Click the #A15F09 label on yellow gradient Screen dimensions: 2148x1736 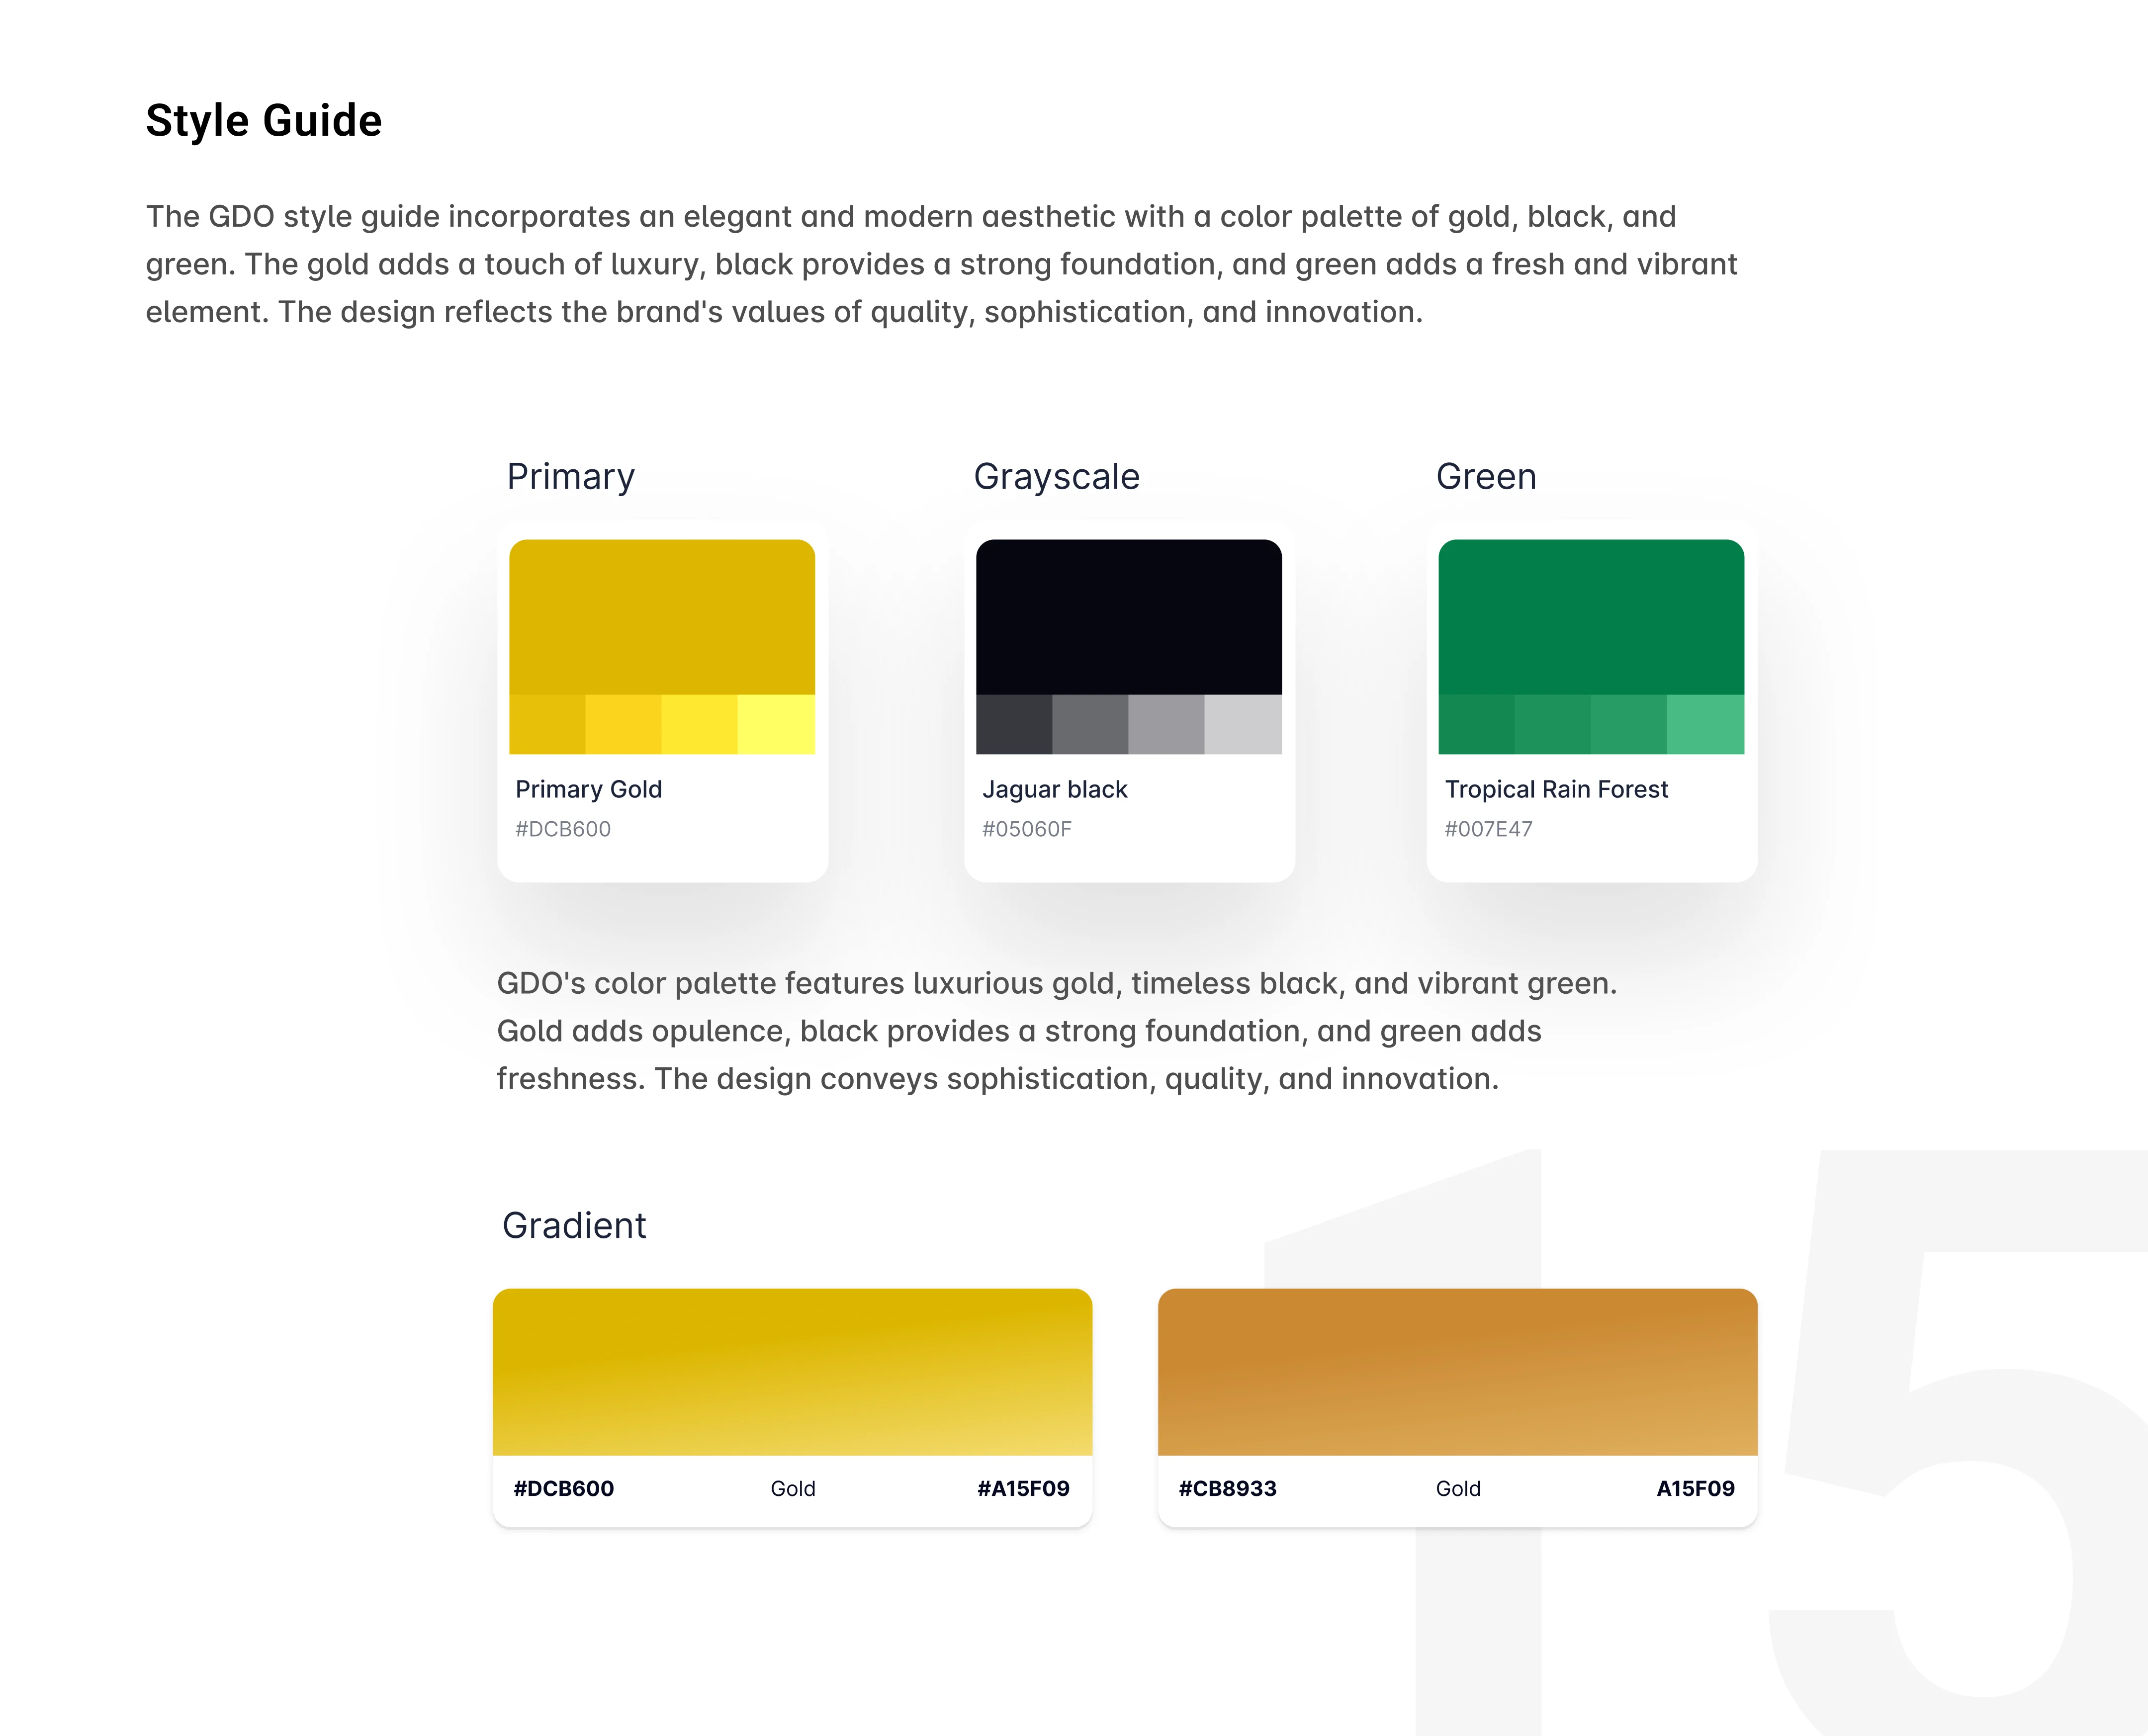click(1024, 1488)
